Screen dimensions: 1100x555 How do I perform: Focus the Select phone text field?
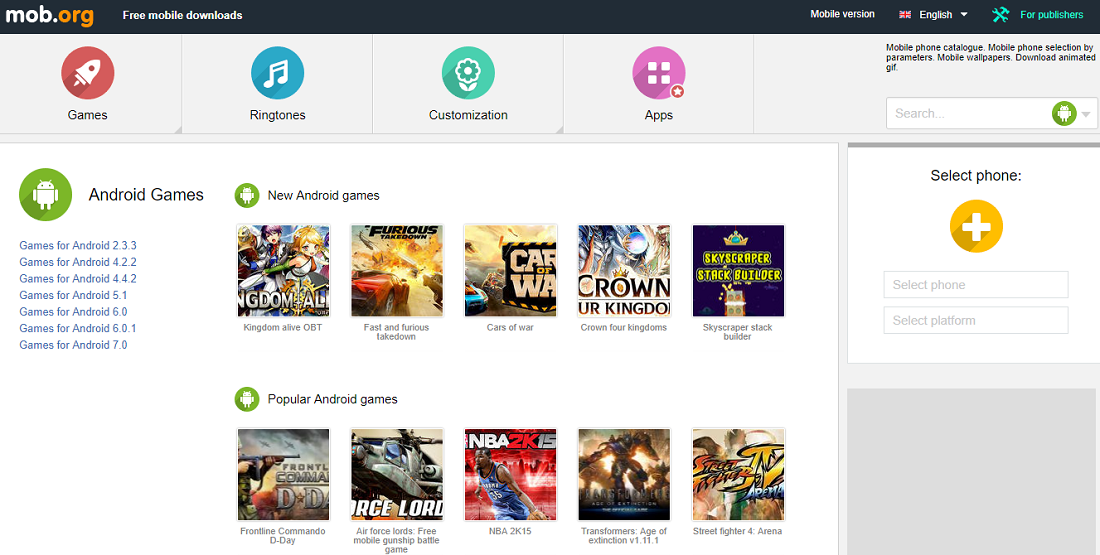[x=975, y=285]
